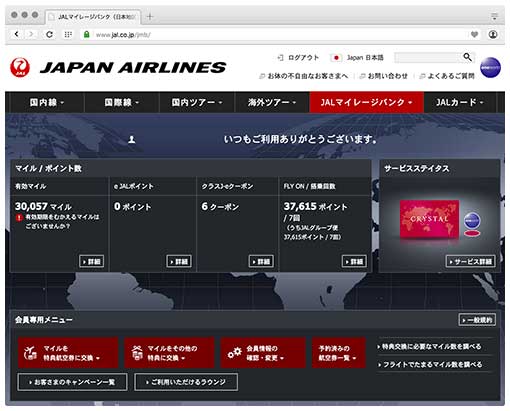Click 詳細 button under 有効マイル
The image size is (510, 411).
[x=92, y=261]
